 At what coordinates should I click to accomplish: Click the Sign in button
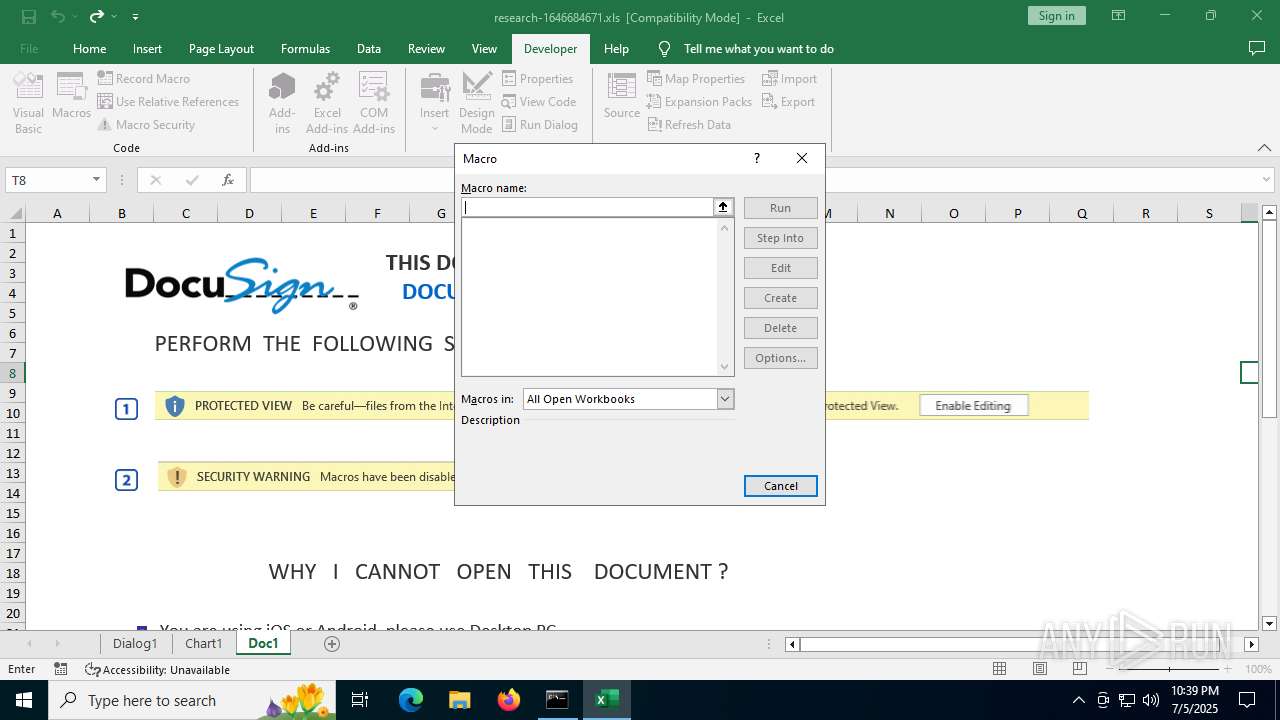[x=1056, y=16]
